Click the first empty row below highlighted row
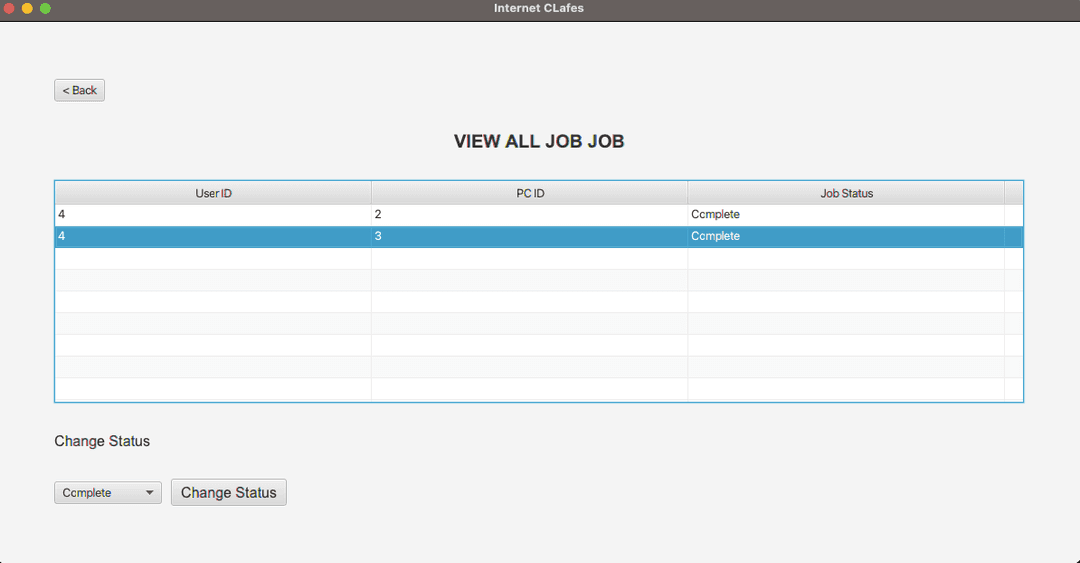1080x563 pixels. 529,258
